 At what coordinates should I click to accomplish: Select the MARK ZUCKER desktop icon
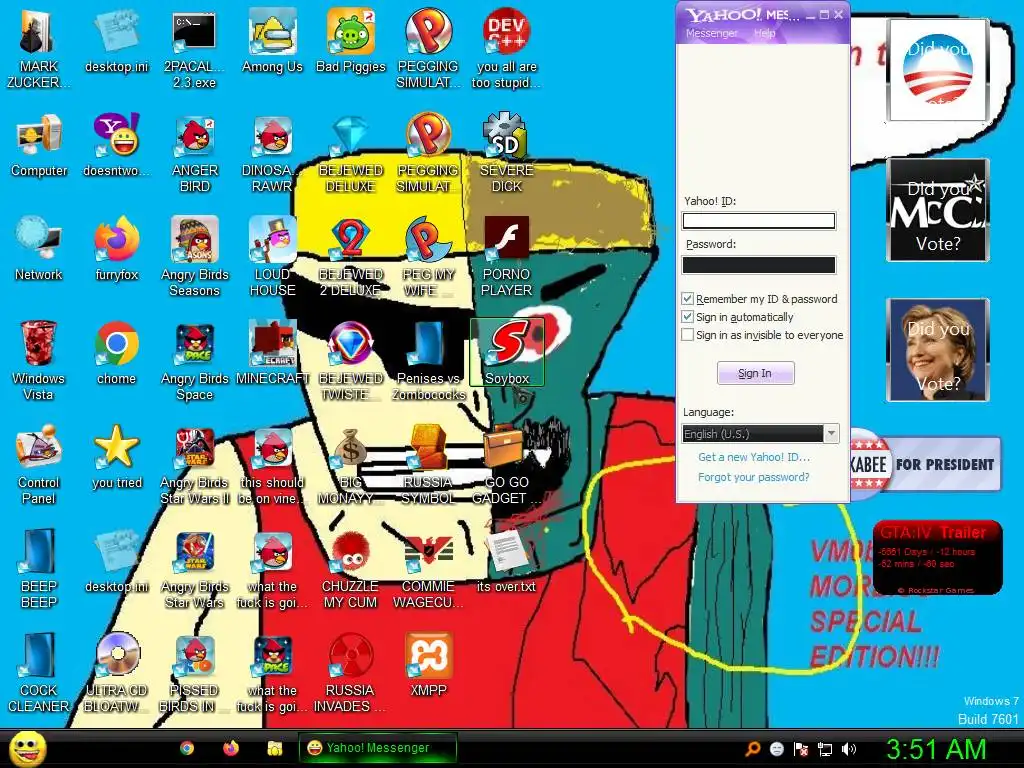click(x=39, y=48)
